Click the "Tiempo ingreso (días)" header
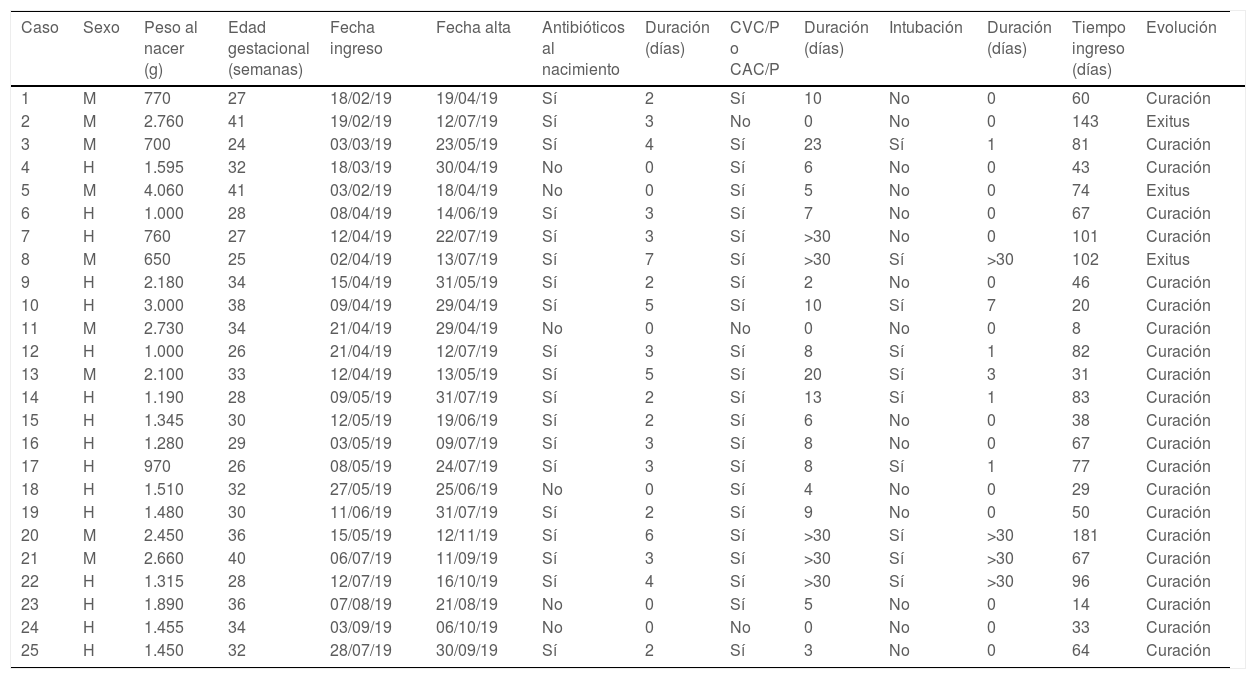The height and width of the screenshot is (679, 1256). tap(1098, 49)
